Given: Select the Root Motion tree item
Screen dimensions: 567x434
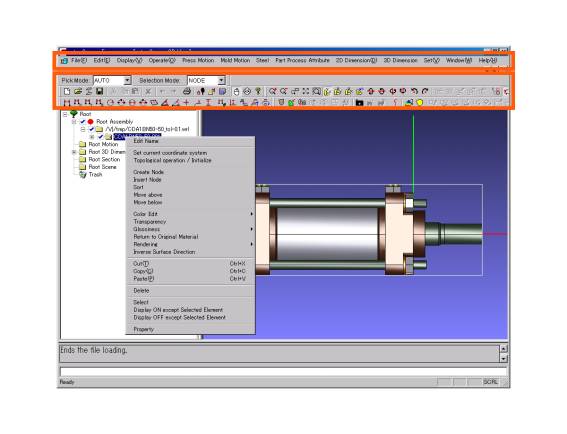Looking at the screenshot, I should (103, 144).
